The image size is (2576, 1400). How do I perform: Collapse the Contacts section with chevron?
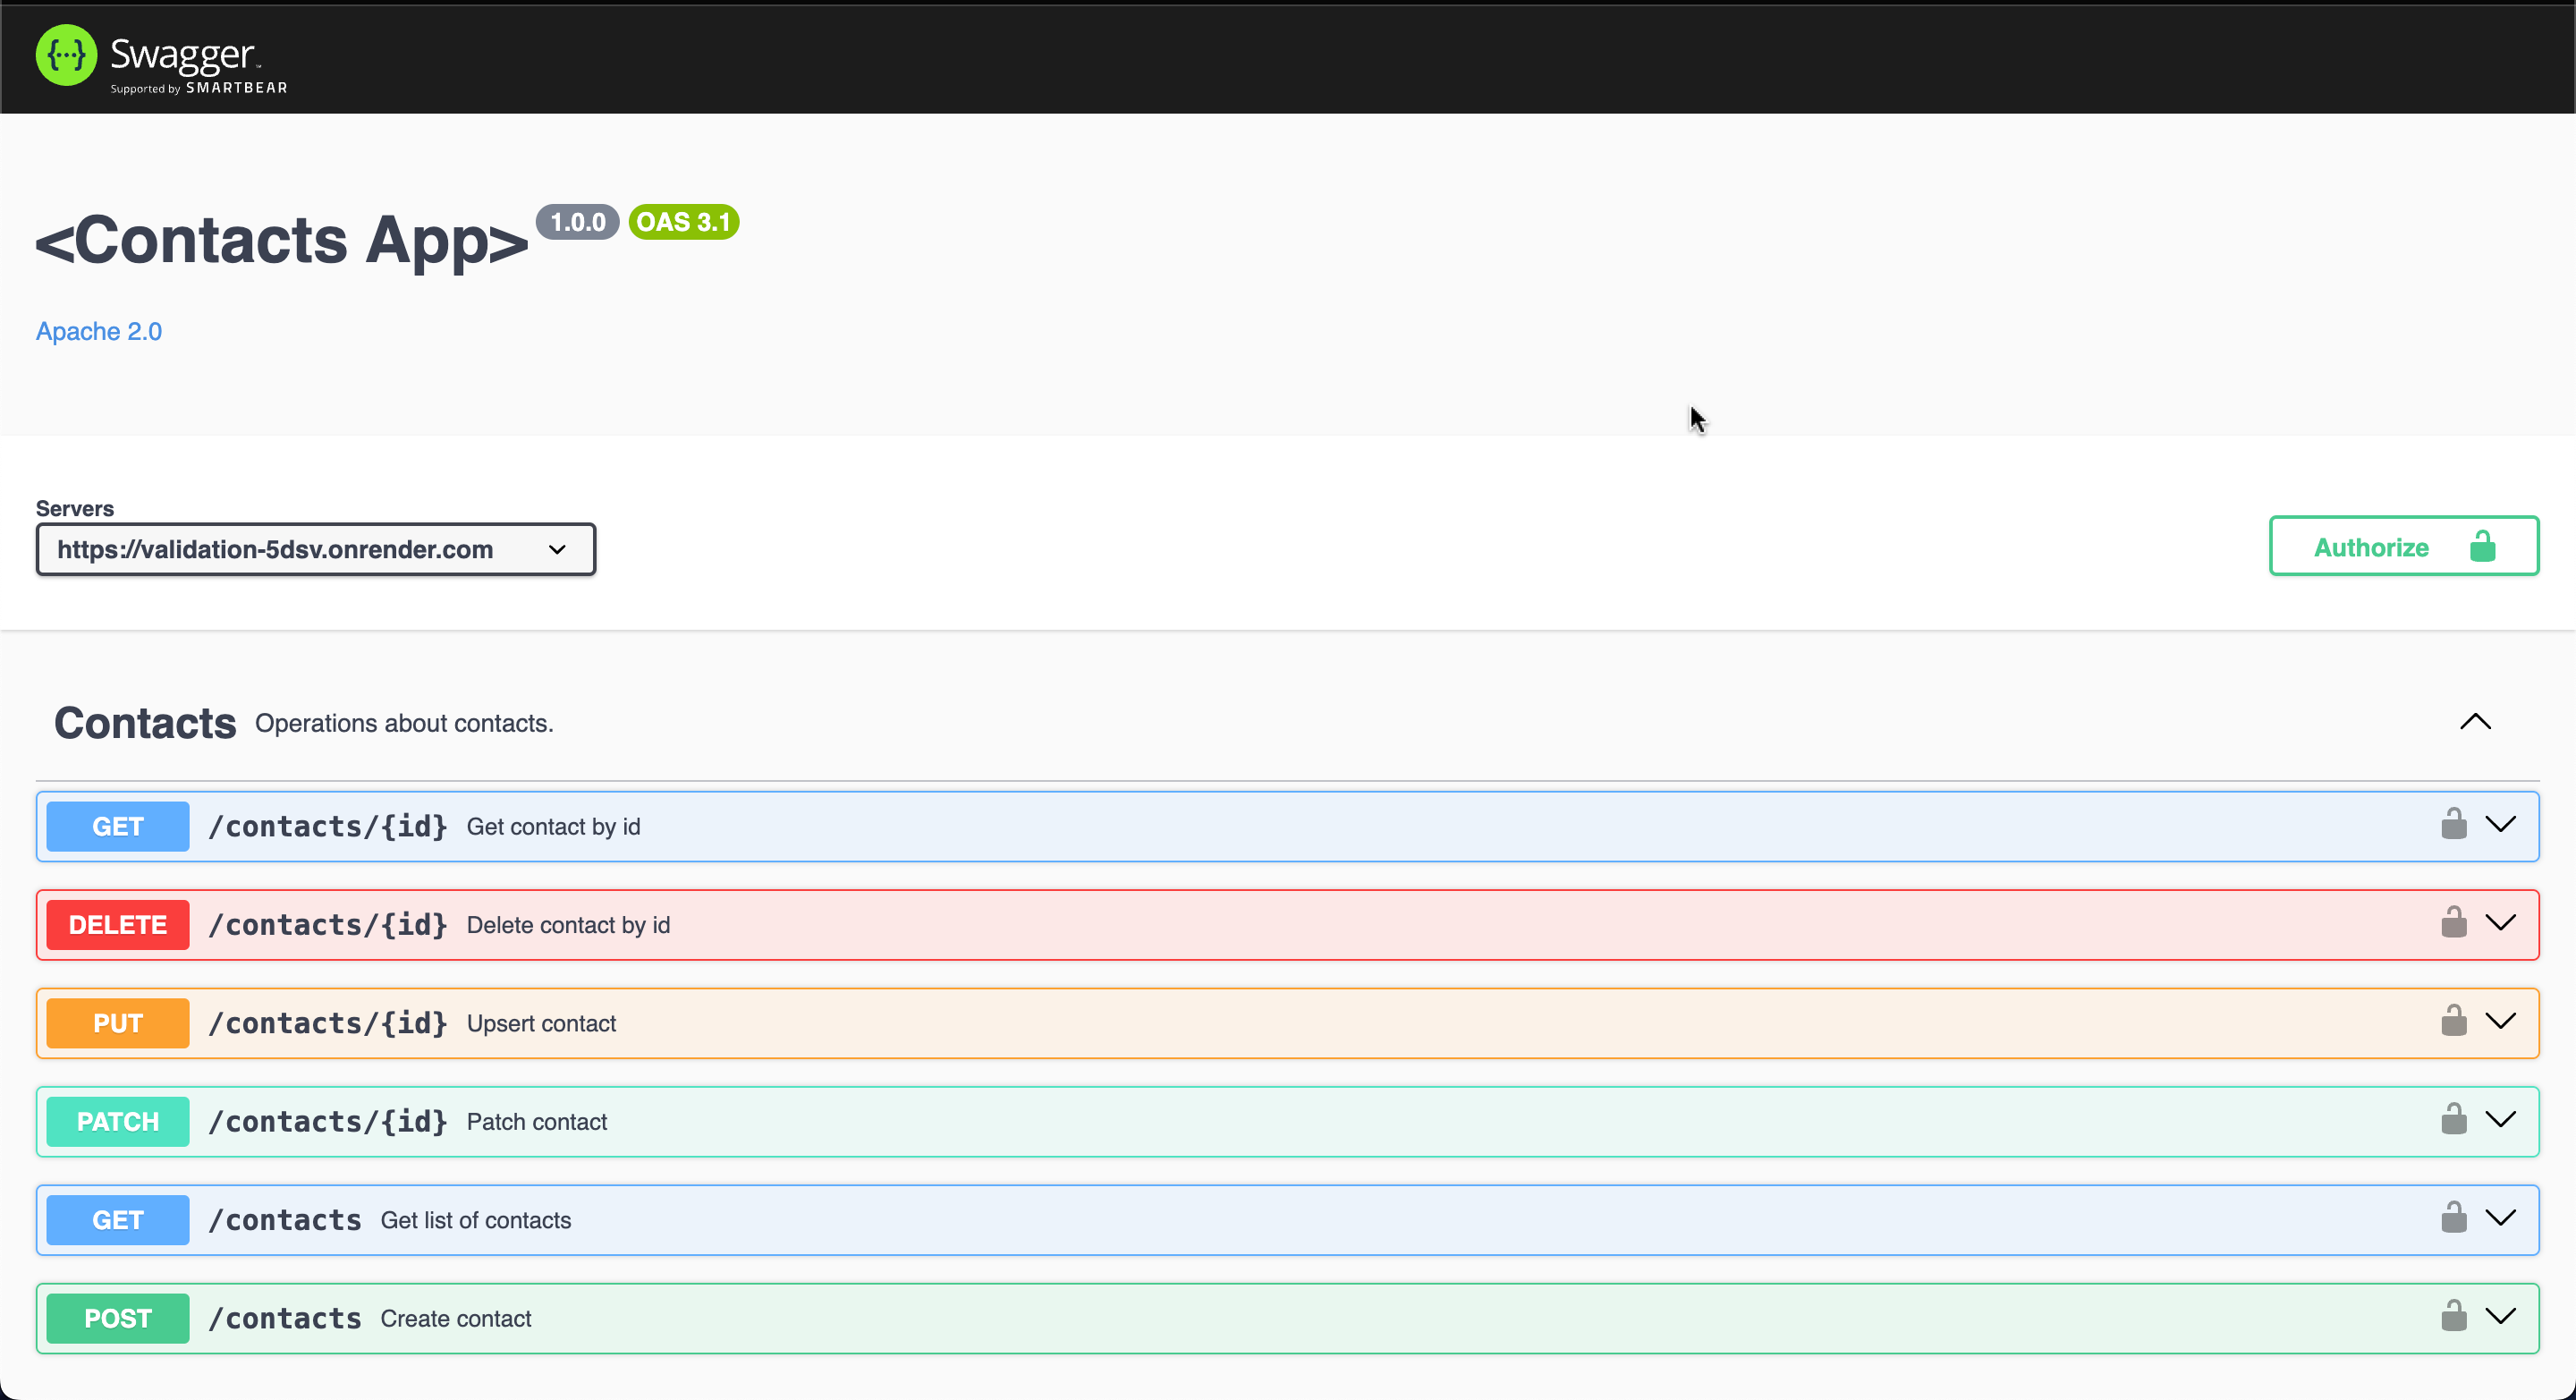[2475, 722]
